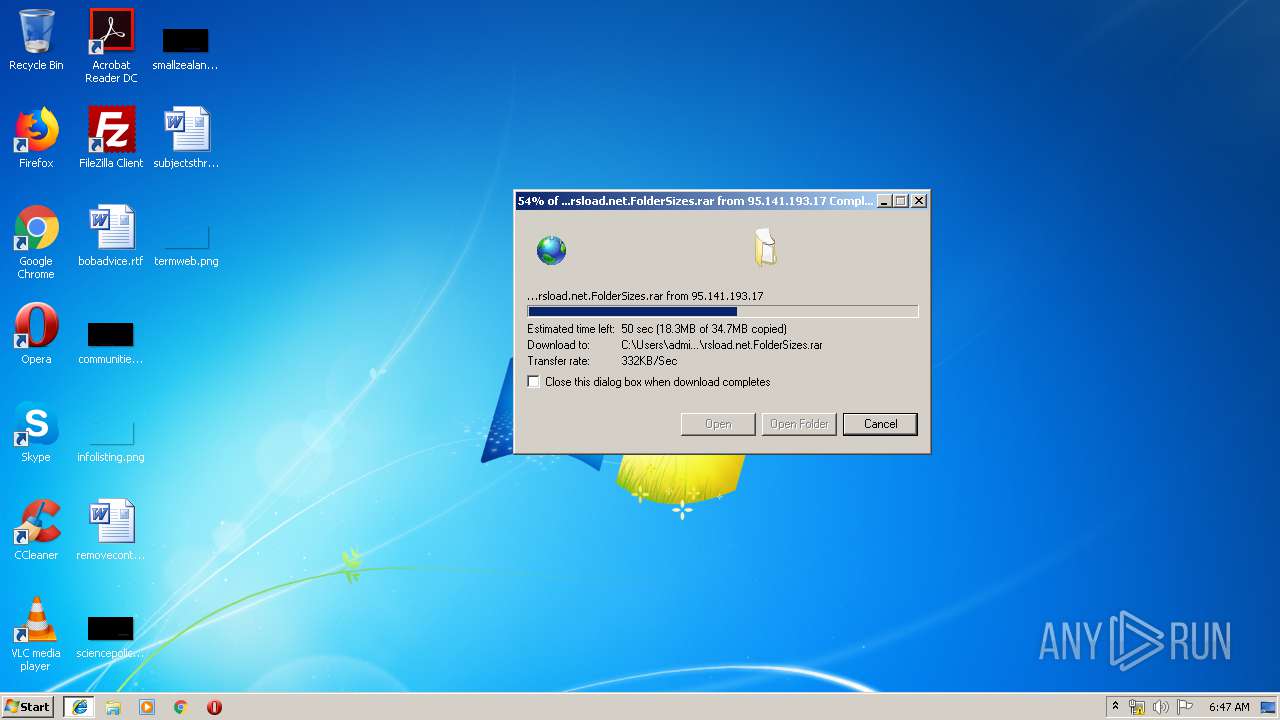This screenshot has width=1280, height=720.
Task: Select termweb.png image file
Action: point(186,245)
